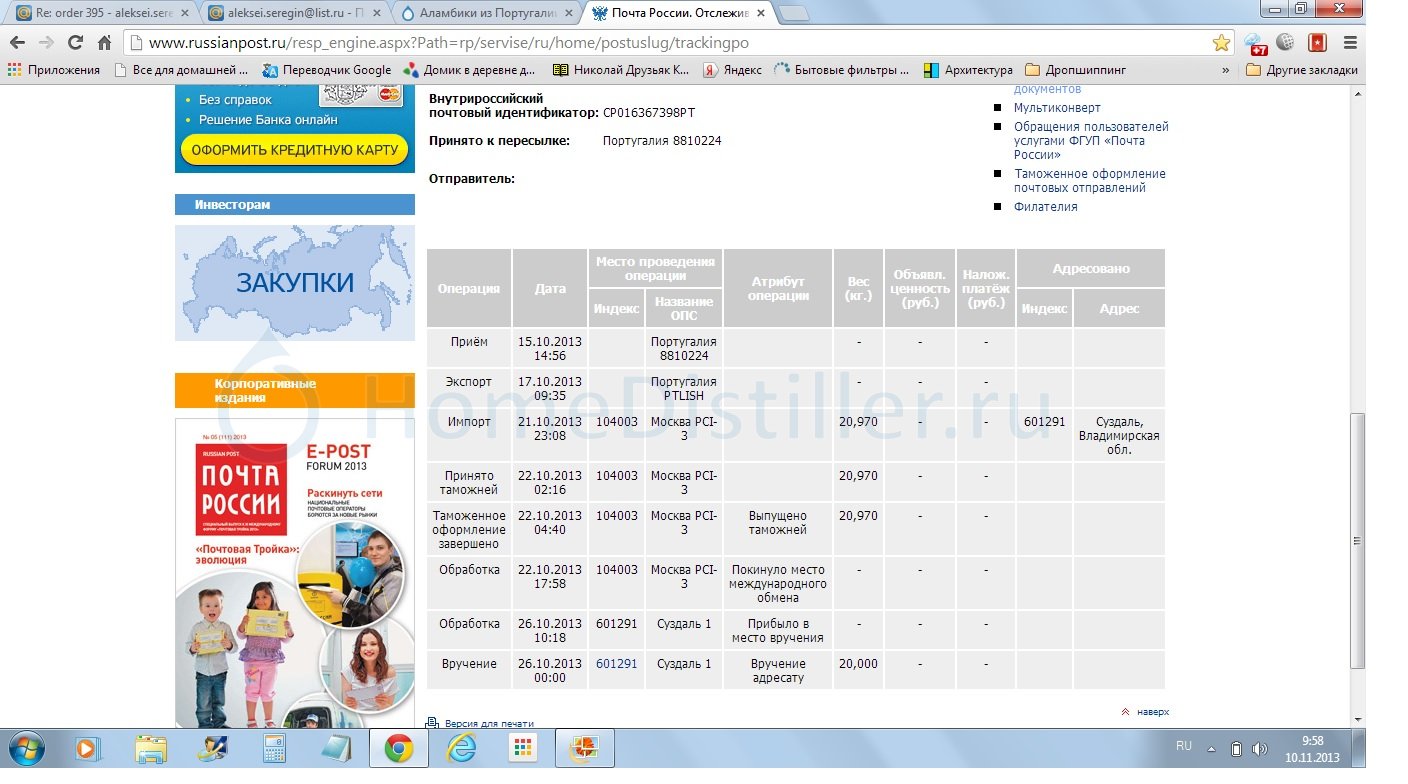Click the vertical page scrollbar thumb
1408x784 pixels.
1357,540
